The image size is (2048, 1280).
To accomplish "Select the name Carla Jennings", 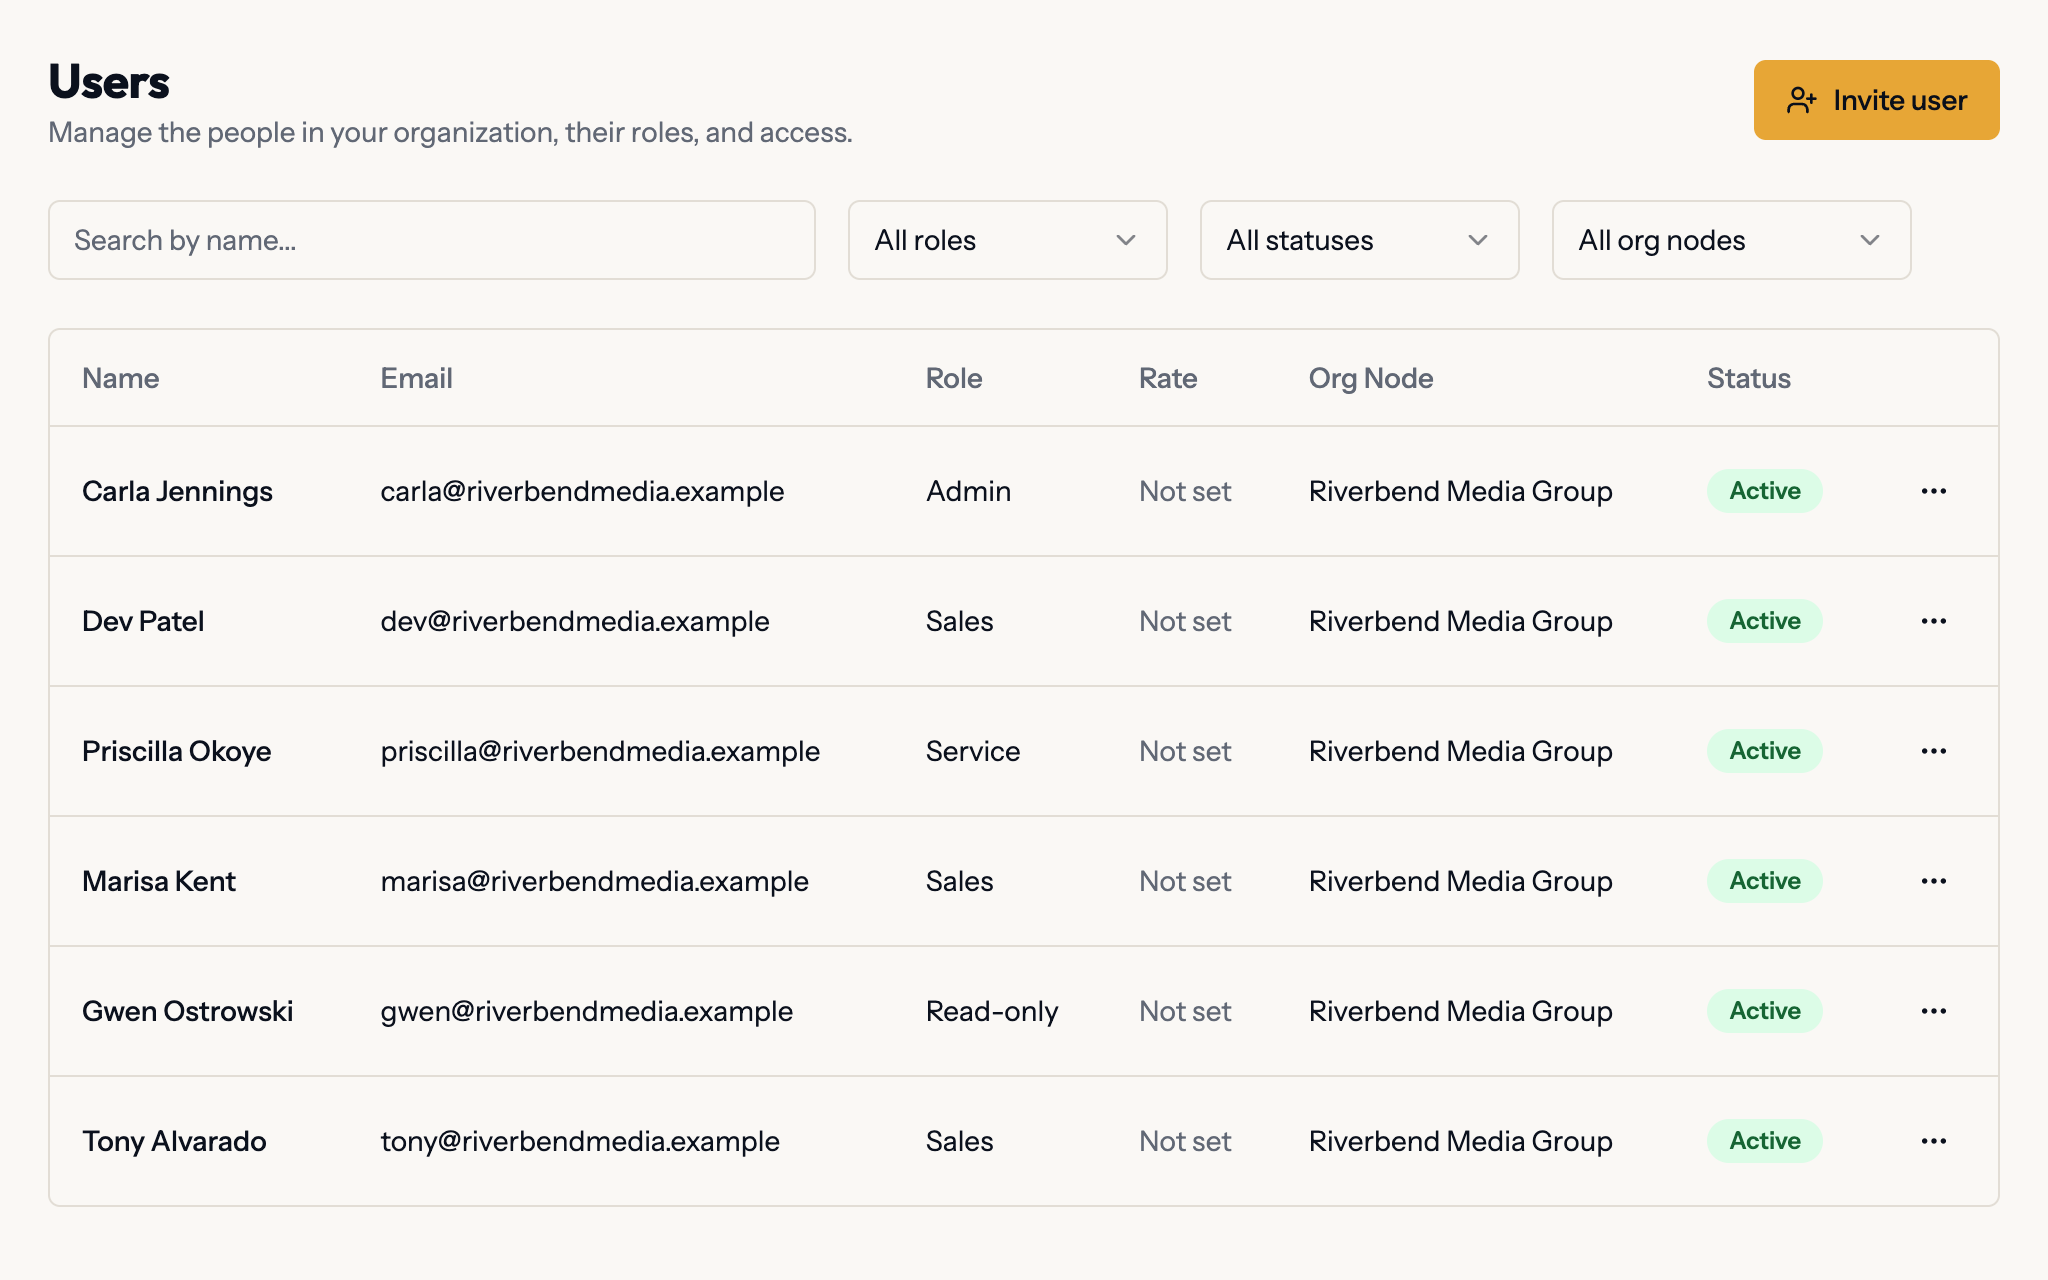I will tap(177, 491).
